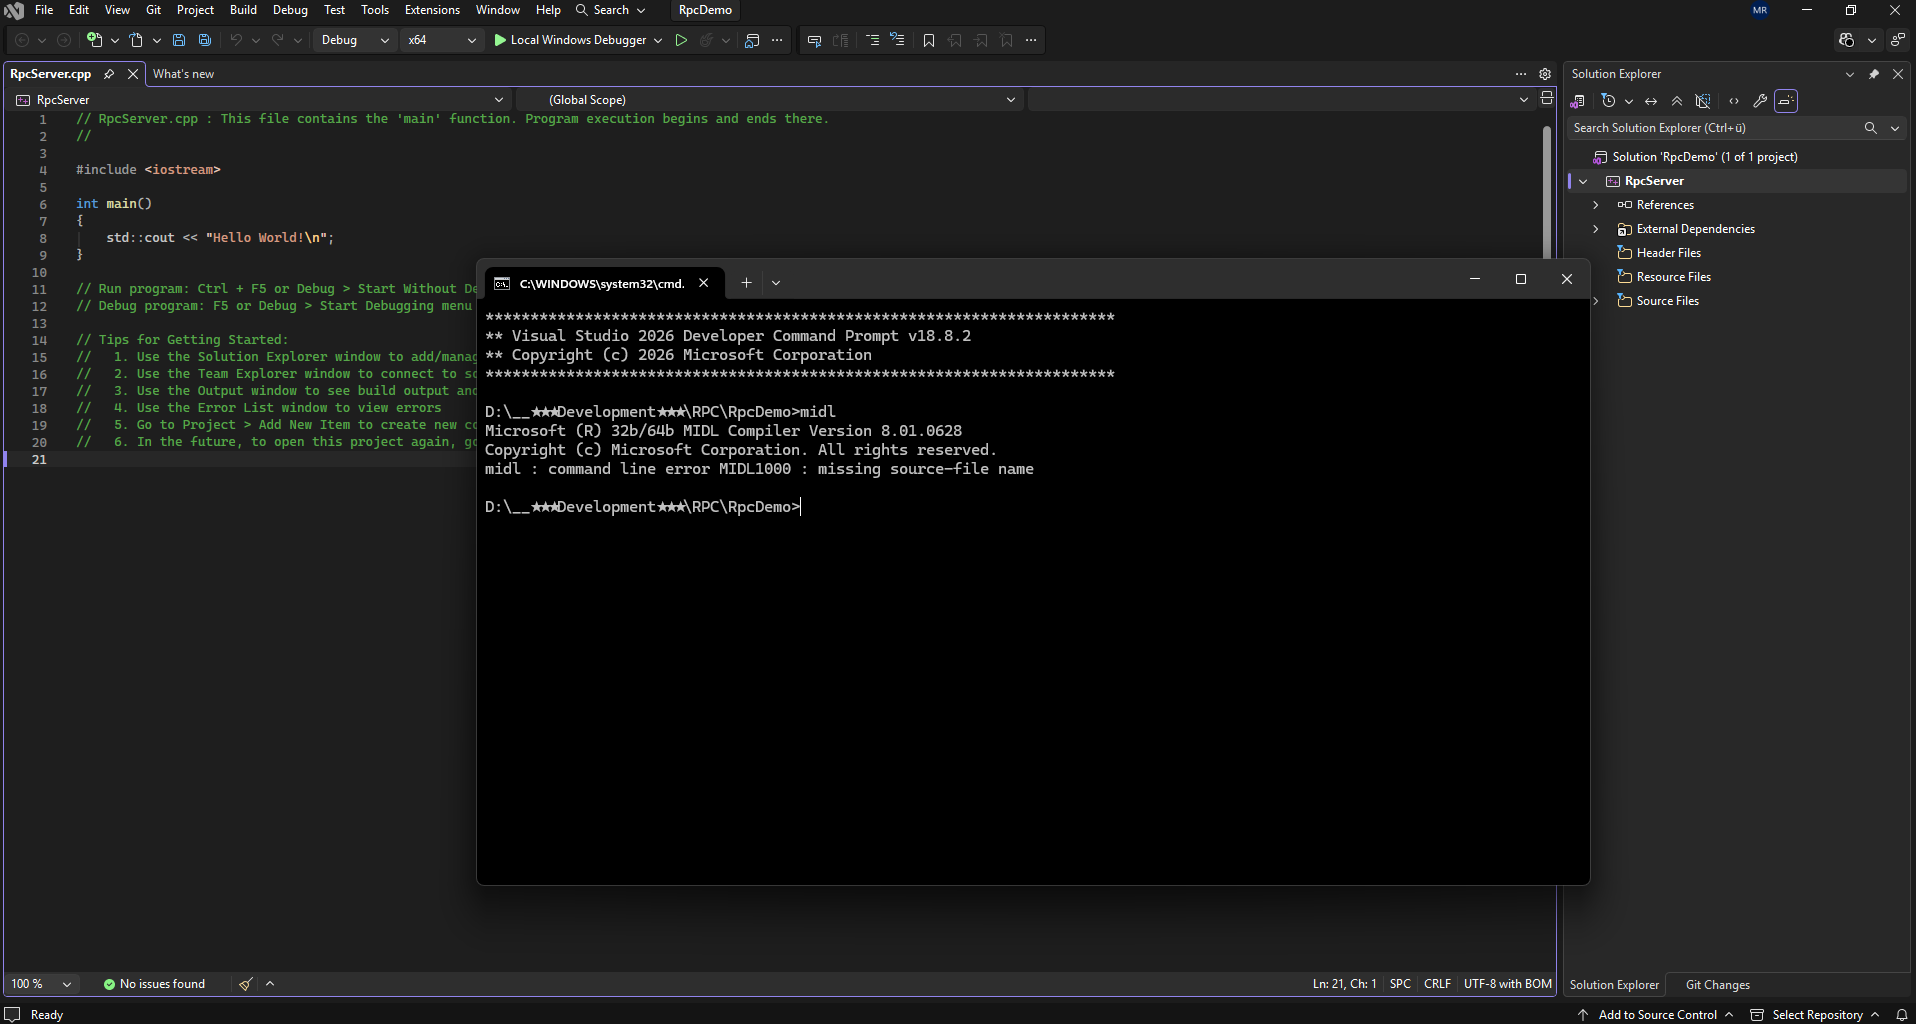
Task: Switch views icon in Solution Explorer toolbar
Action: click(x=1578, y=101)
